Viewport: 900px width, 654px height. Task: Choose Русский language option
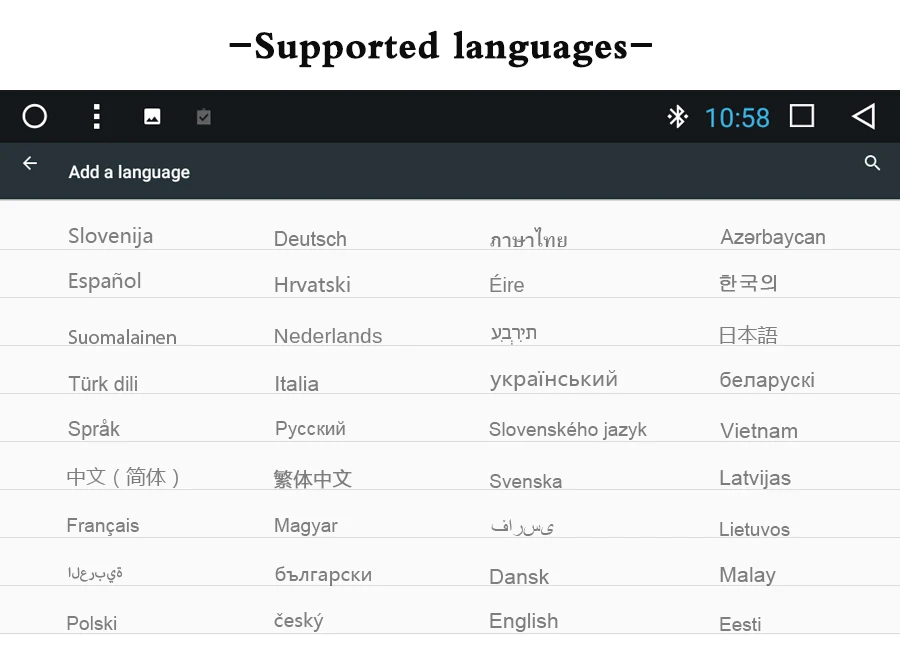point(310,428)
